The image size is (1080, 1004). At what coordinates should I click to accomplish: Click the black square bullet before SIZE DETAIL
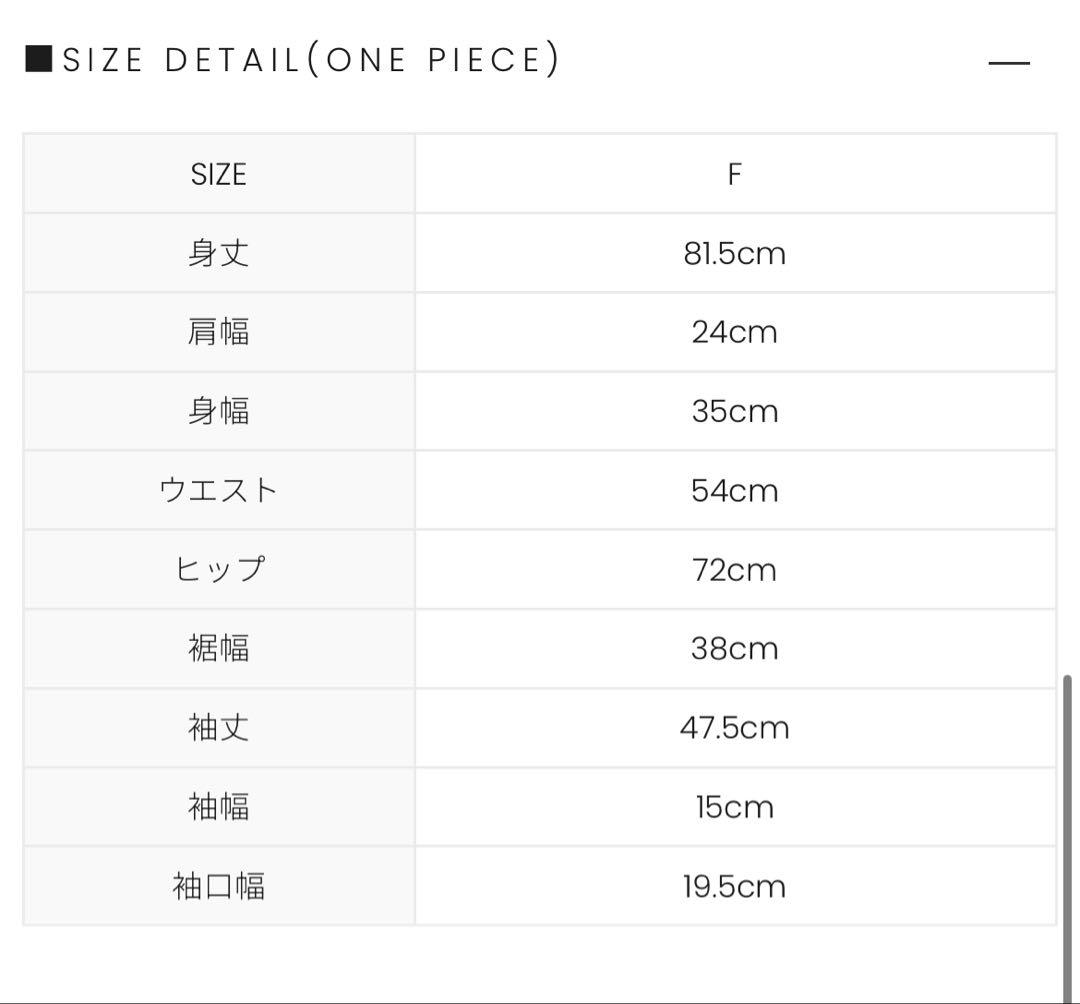[x=38, y=60]
